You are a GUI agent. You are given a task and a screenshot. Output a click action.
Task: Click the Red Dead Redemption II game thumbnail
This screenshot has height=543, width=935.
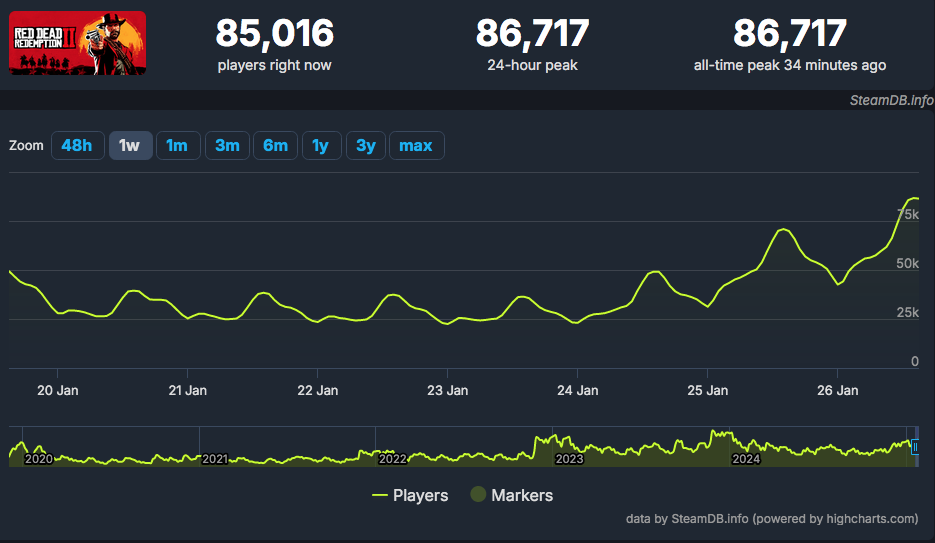[x=78, y=43]
